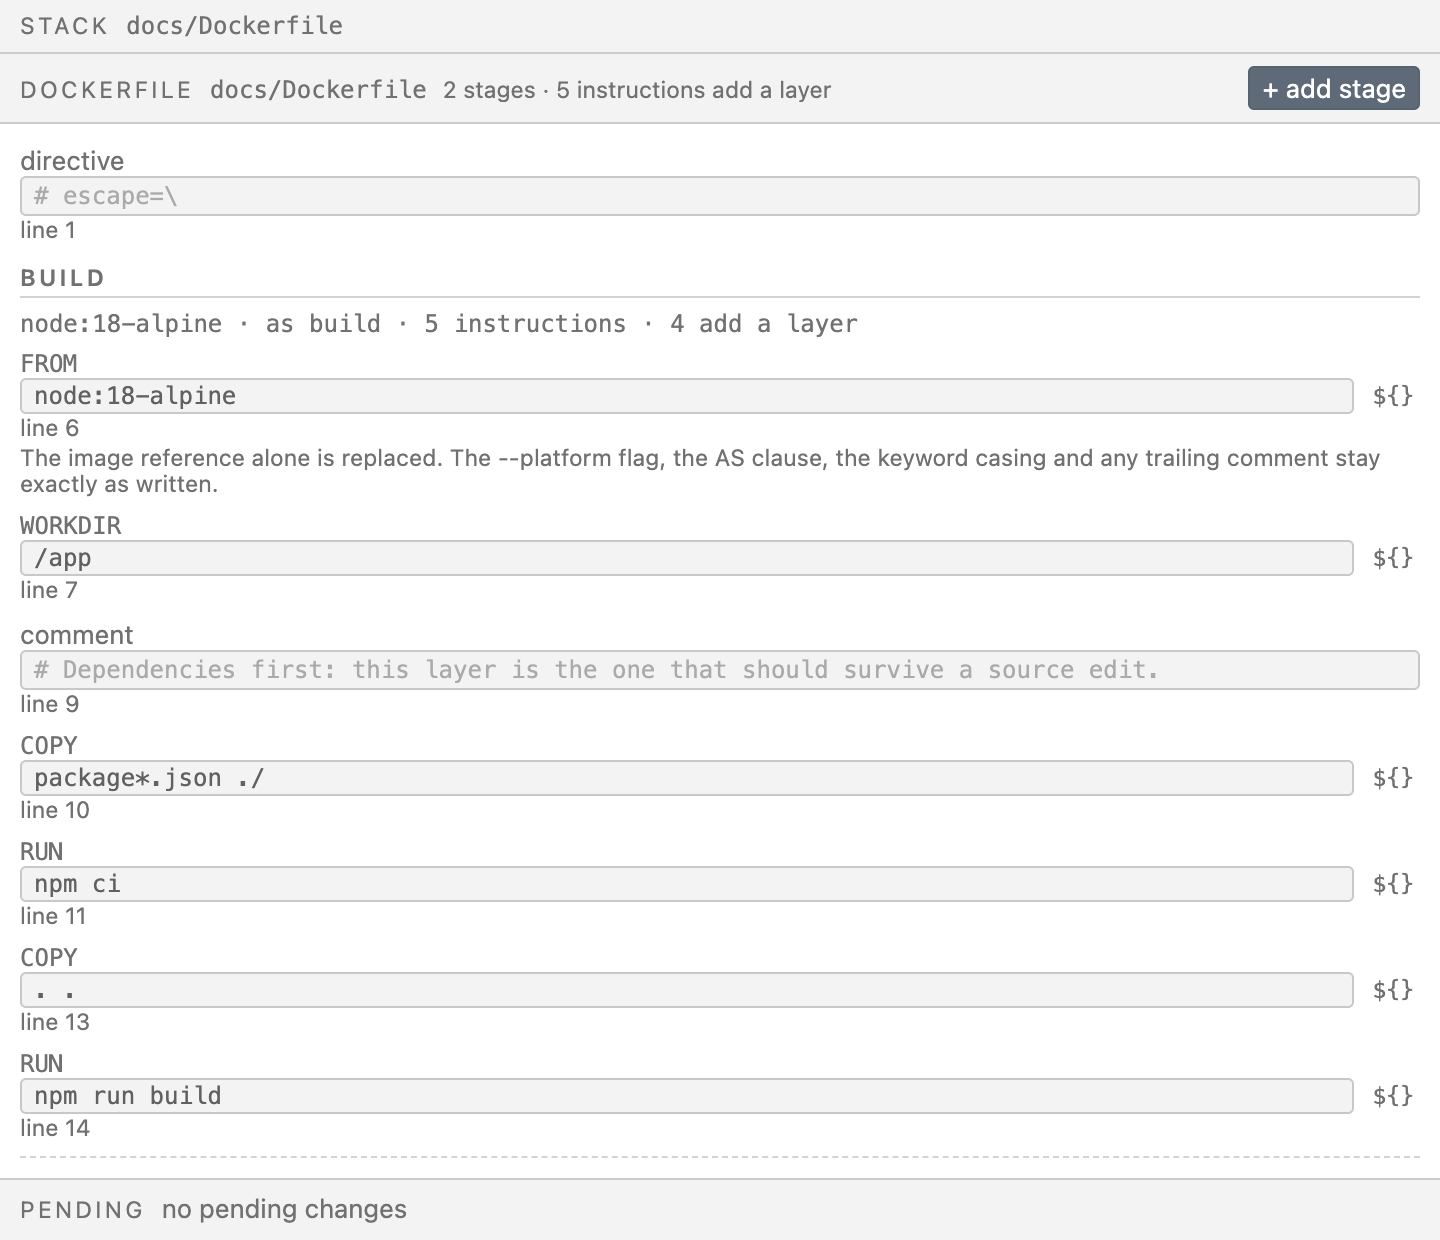The image size is (1440, 1240).
Task: Click 'no pending changes' status text
Action: pyautogui.click(x=284, y=1209)
